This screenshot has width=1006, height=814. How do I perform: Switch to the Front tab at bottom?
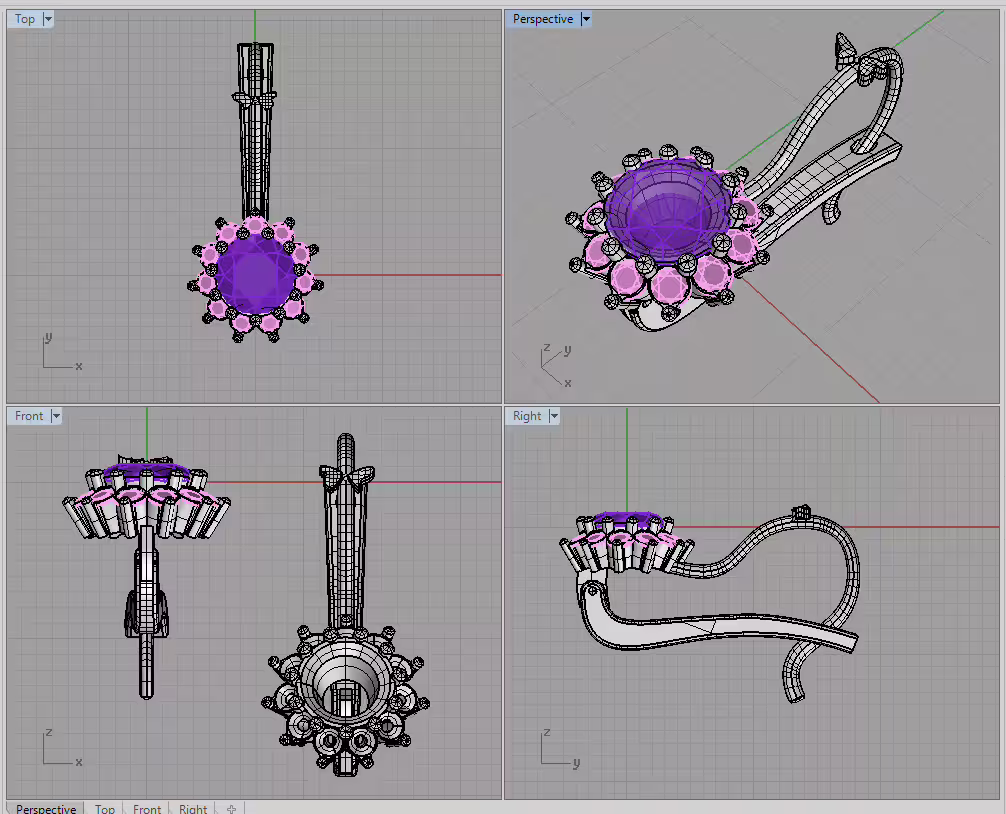point(147,808)
